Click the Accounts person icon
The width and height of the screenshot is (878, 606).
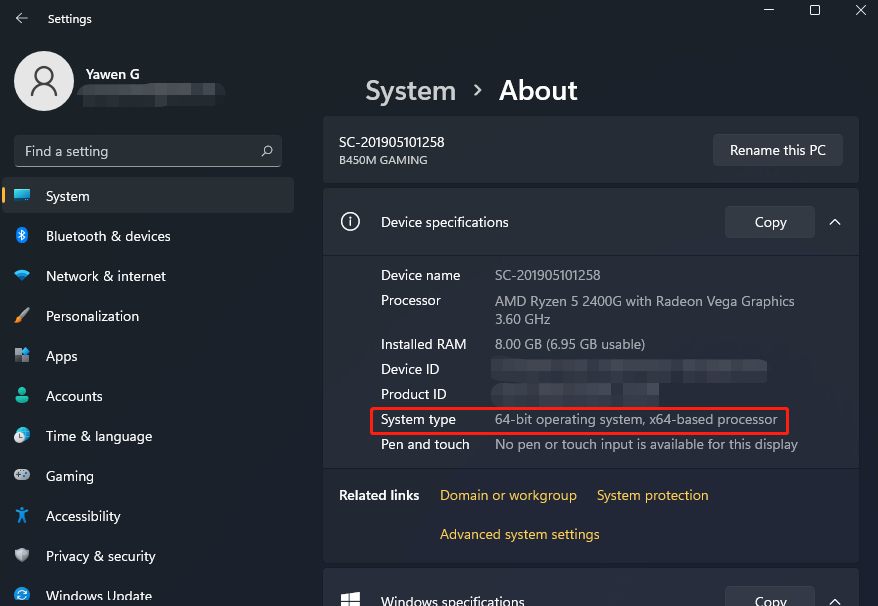(22, 395)
